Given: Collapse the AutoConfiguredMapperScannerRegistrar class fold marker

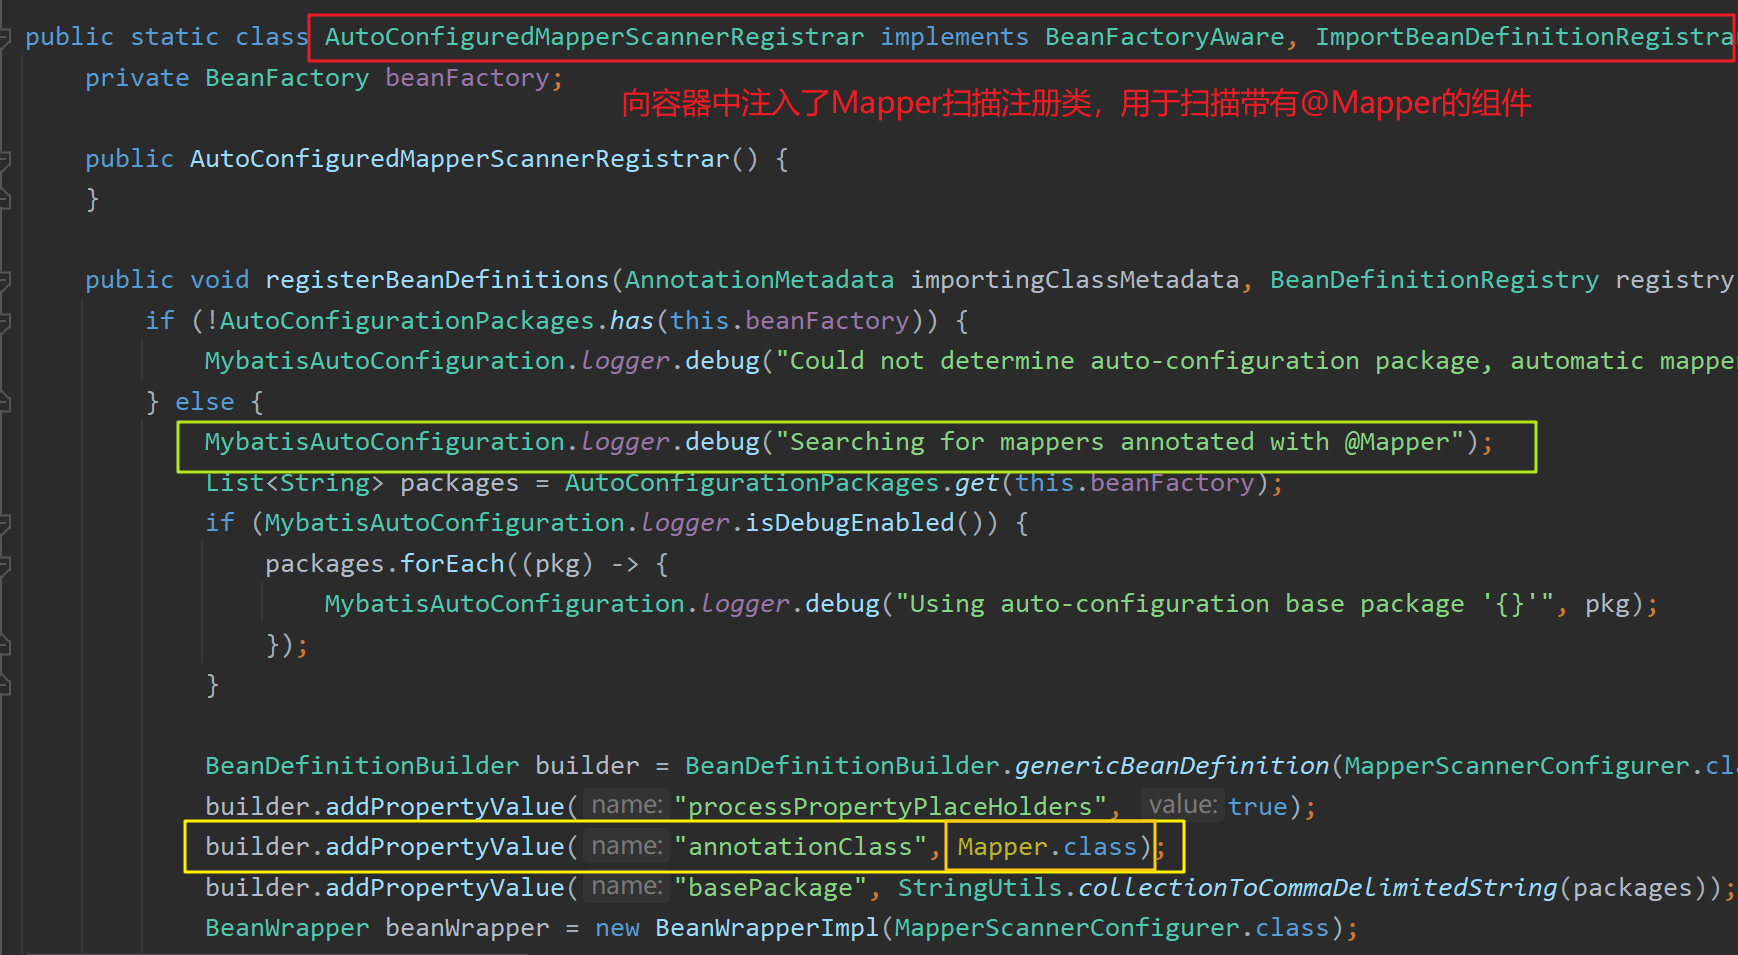Looking at the screenshot, I should click(5, 38).
